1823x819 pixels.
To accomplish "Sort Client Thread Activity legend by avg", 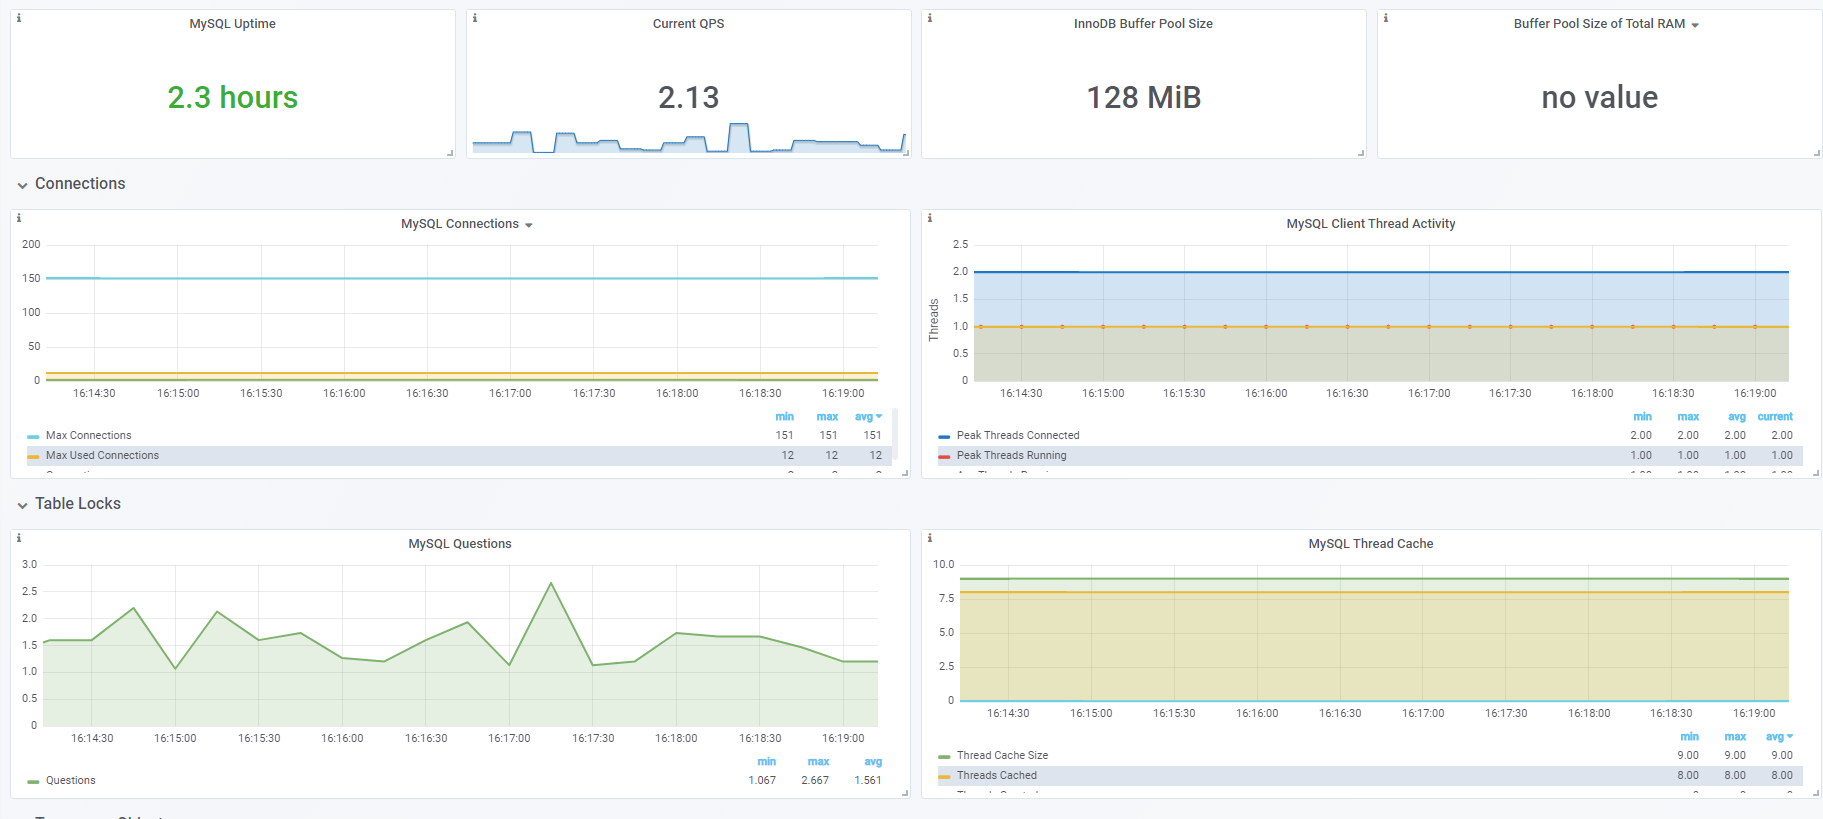I will point(1737,417).
